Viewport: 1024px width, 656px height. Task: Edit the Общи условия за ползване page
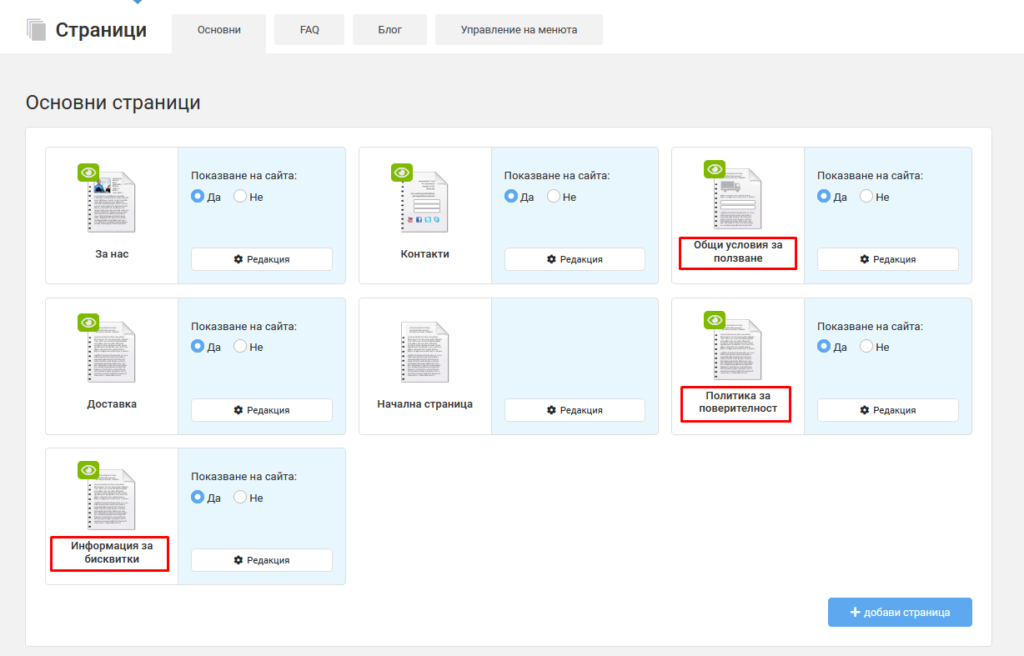pos(888,259)
